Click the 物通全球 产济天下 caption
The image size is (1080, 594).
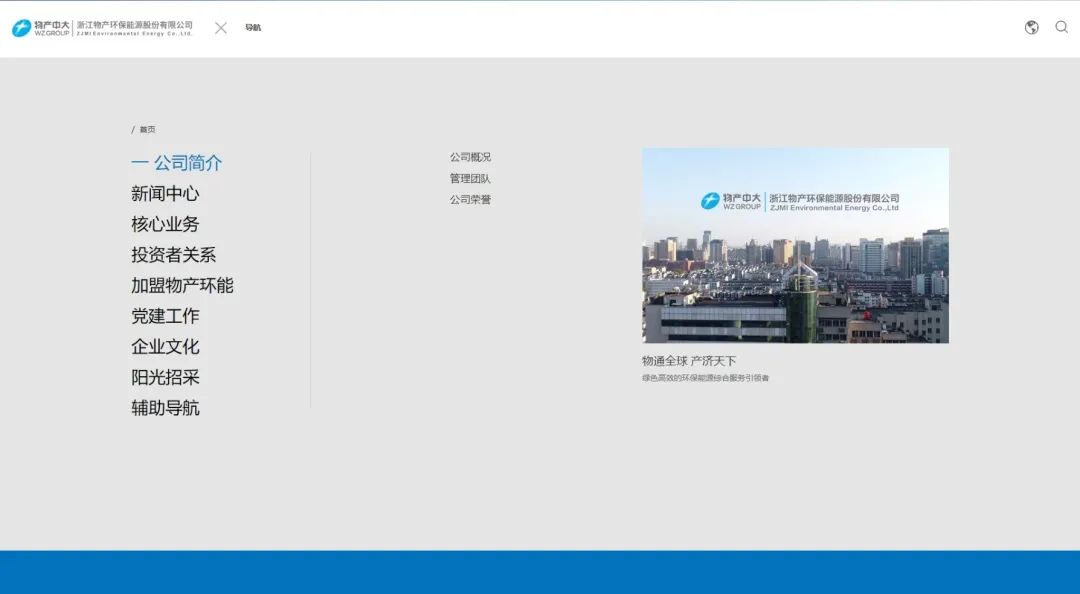pos(689,361)
